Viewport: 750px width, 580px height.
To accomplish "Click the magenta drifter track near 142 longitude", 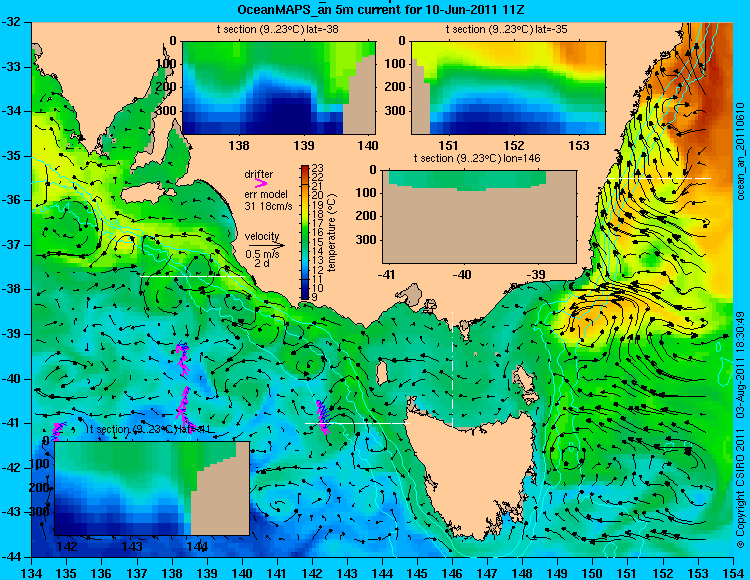I will pos(323,416).
